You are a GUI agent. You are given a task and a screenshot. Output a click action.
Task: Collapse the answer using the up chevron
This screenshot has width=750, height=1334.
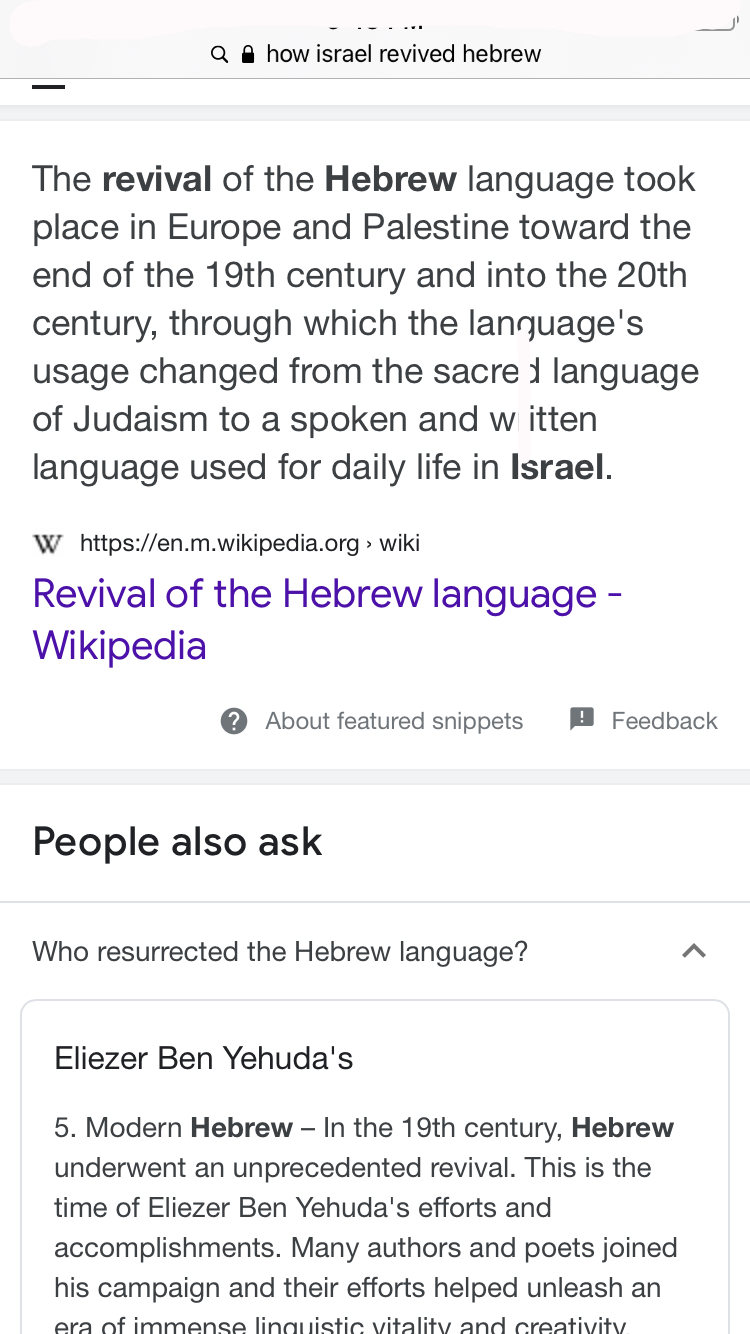pyautogui.click(x=694, y=951)
